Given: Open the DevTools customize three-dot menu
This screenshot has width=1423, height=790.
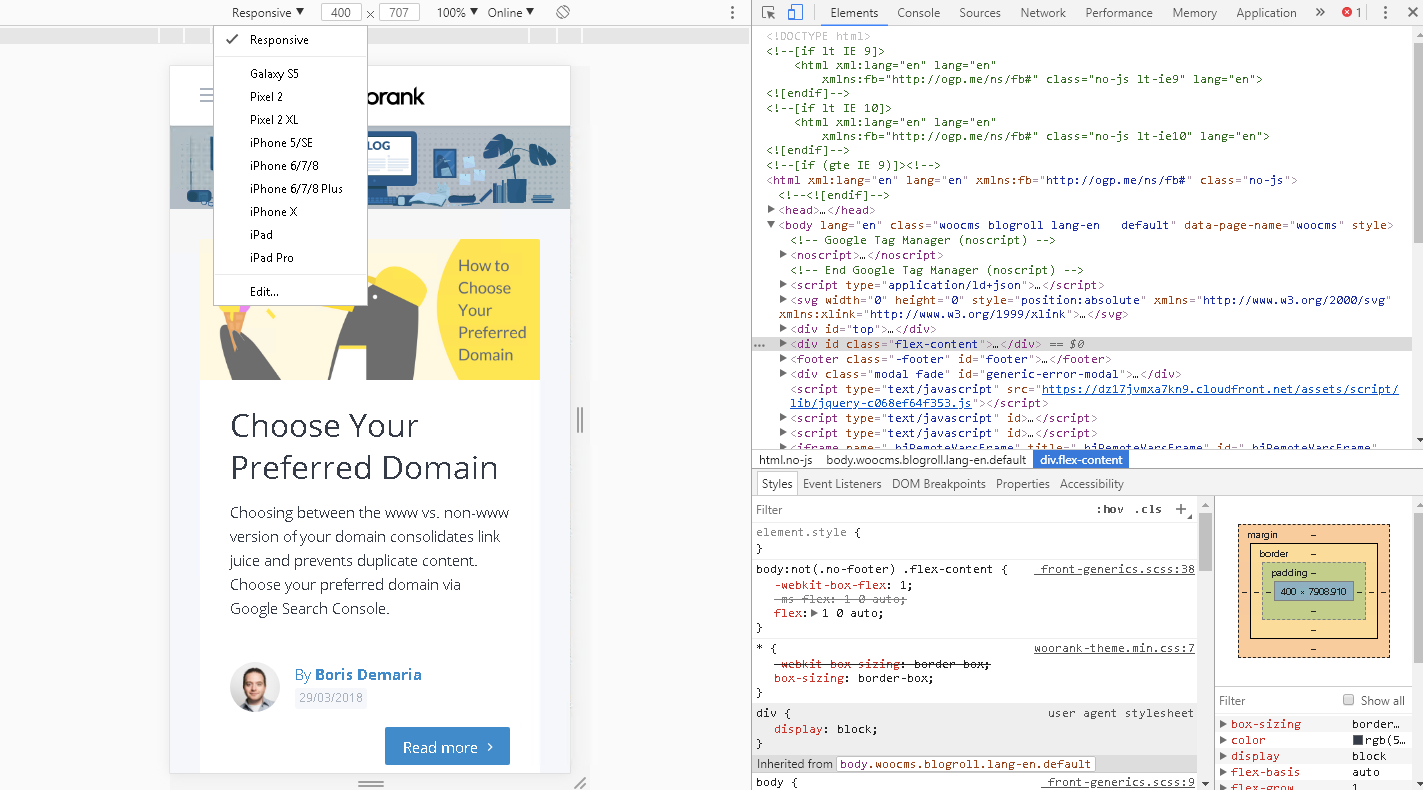Looking at the screenshot, I should tap(1385, 12).
